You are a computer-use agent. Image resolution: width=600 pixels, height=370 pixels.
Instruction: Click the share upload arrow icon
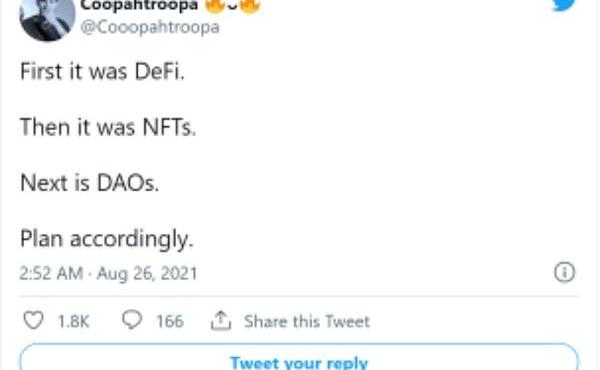click(x=221, y=320)
